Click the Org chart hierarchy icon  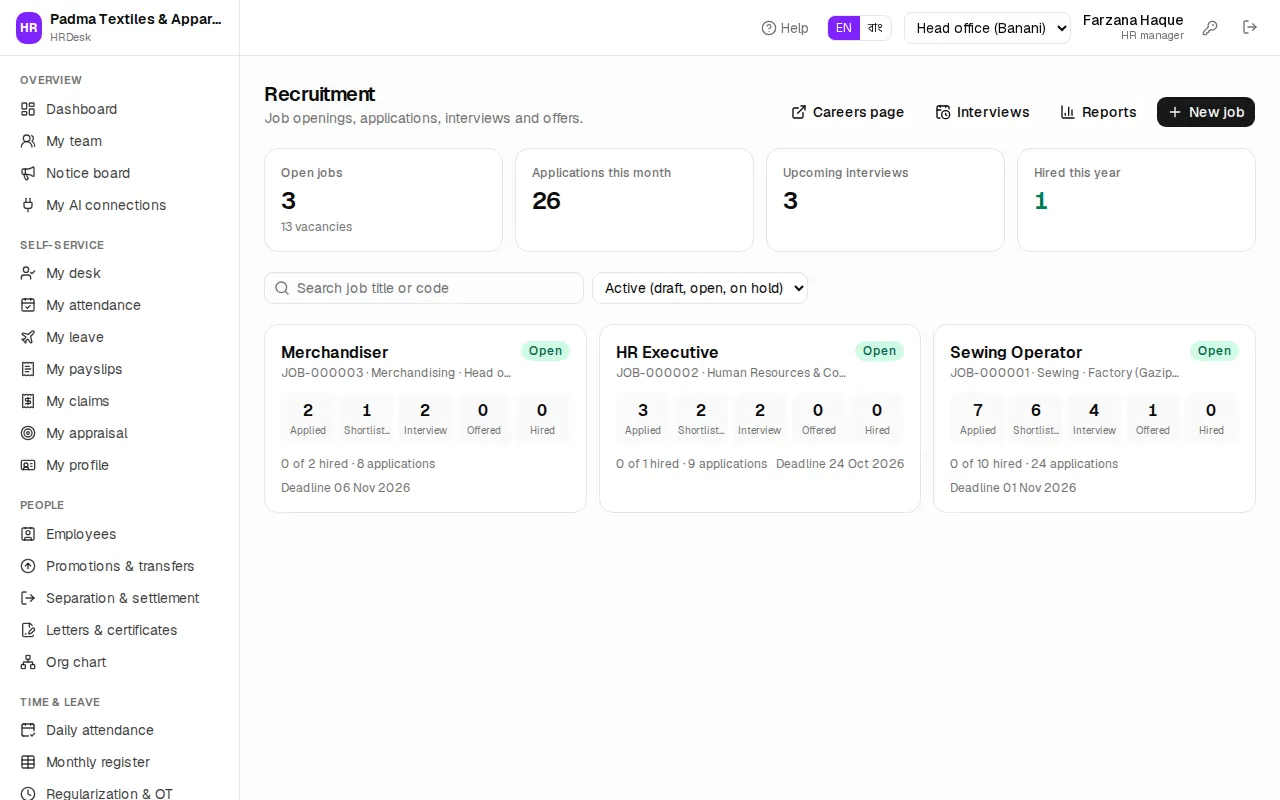coord(28,662)
